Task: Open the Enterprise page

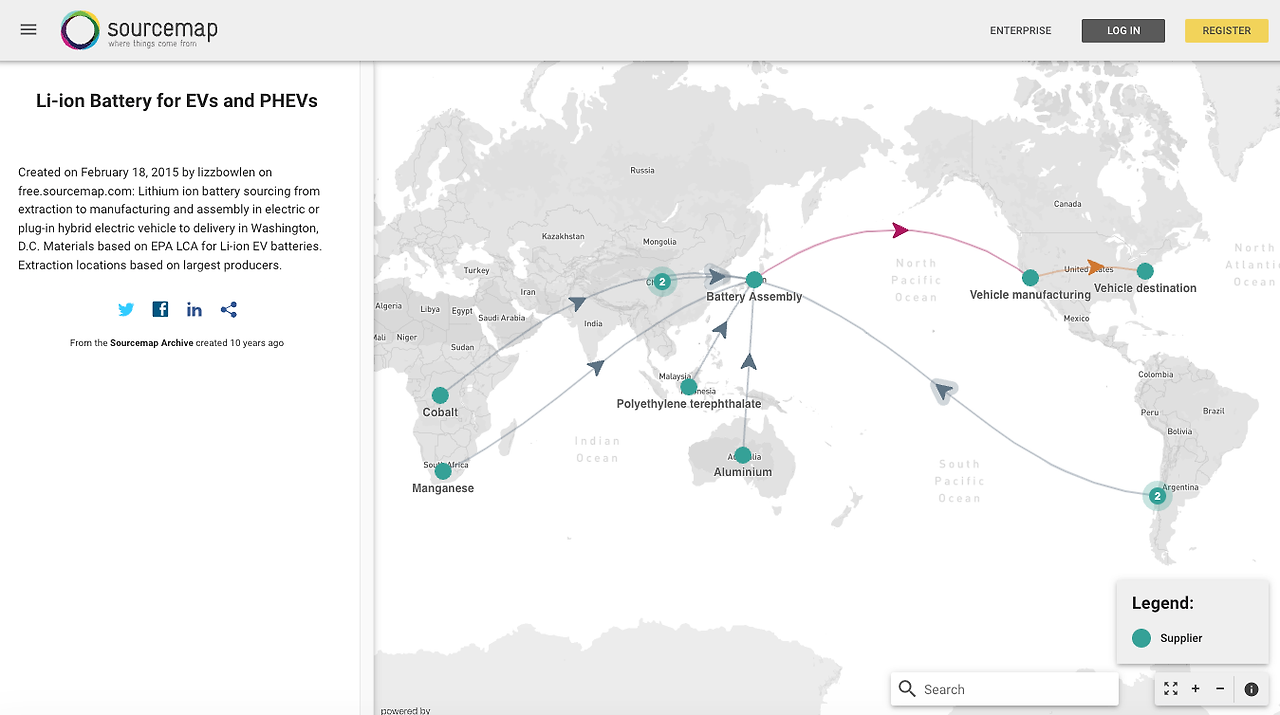Action: [x=1020, y=31]
